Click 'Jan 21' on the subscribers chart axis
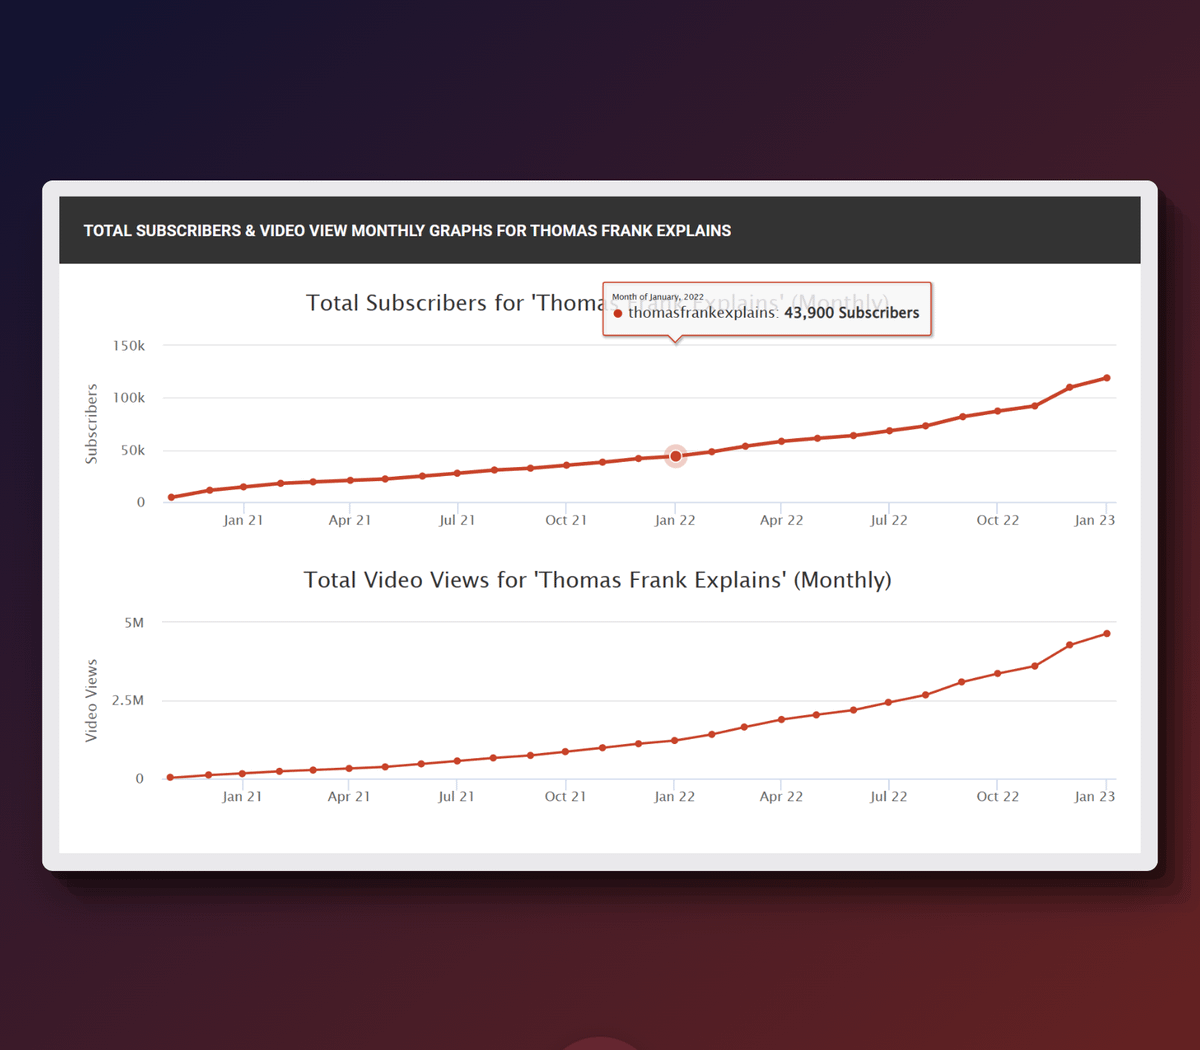The height and width of the screenshot is (1050, 1200). click(243, 520)
